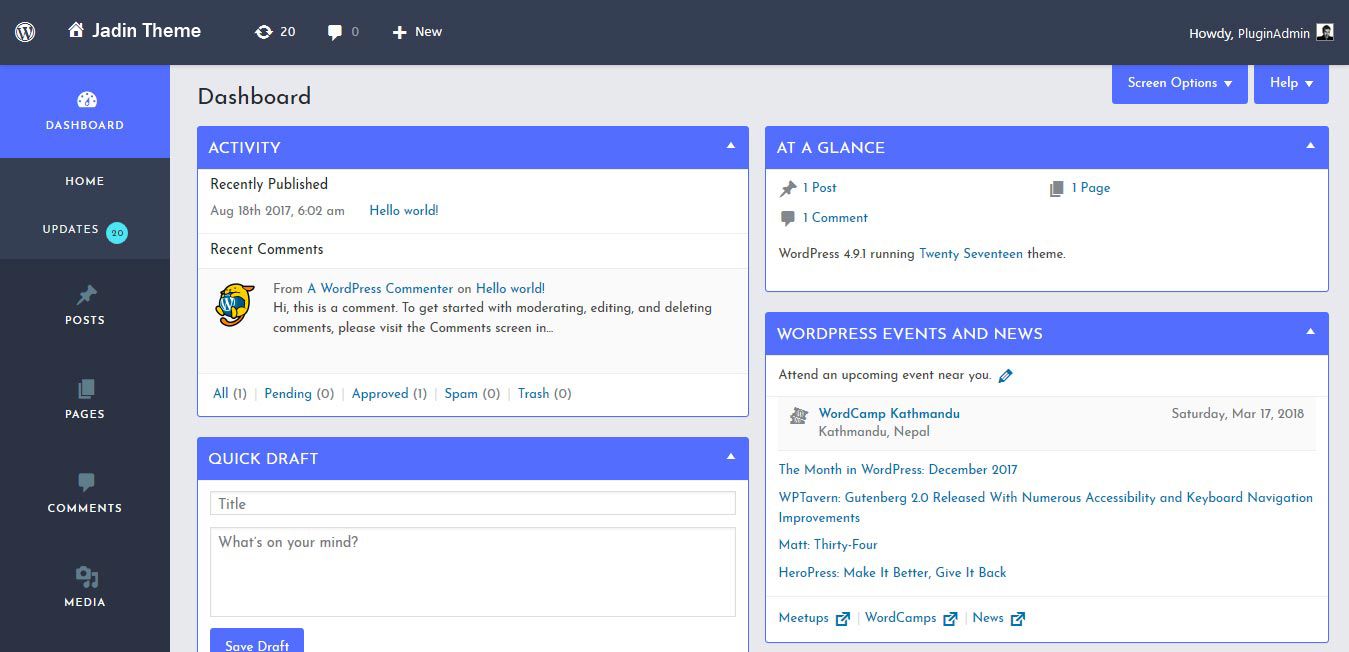Open the Hello world! post under Recently Published

[404, 211]
